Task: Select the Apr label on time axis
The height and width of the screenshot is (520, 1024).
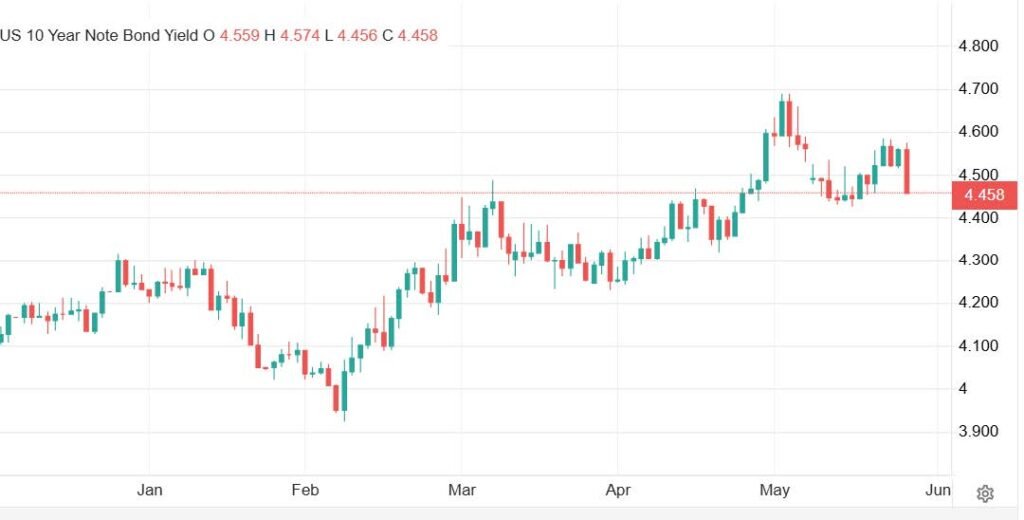Action: 618,490
